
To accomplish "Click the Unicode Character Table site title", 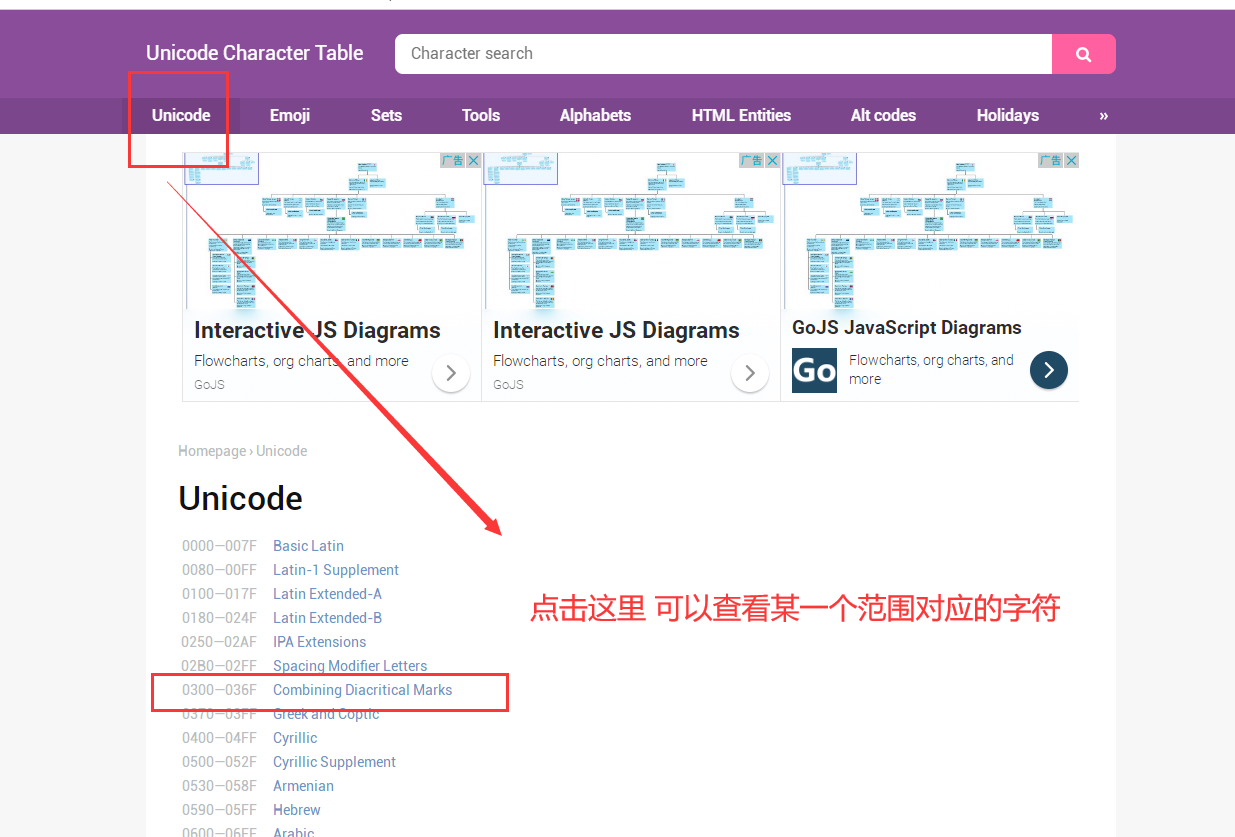I will click(255, 53).
